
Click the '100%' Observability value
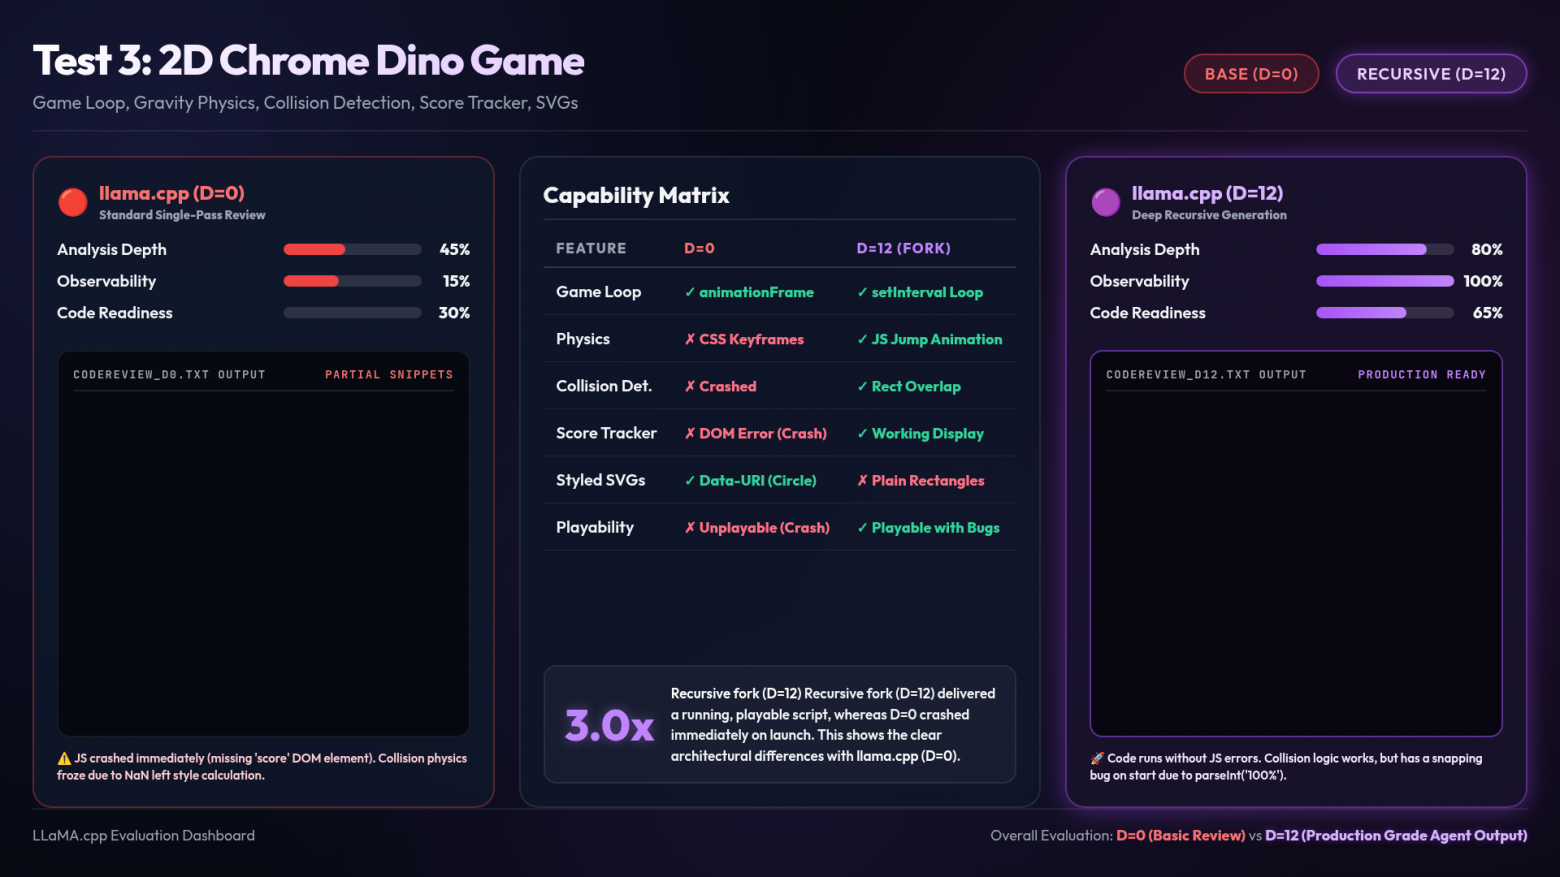[1483, 281]
